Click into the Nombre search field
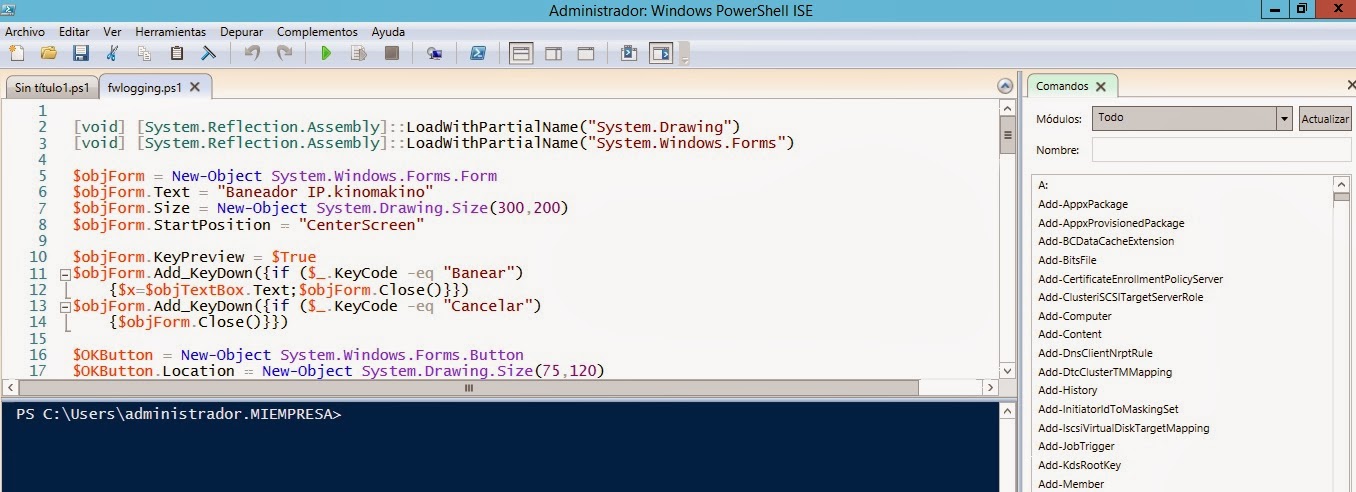 (x=1220, y=150)
